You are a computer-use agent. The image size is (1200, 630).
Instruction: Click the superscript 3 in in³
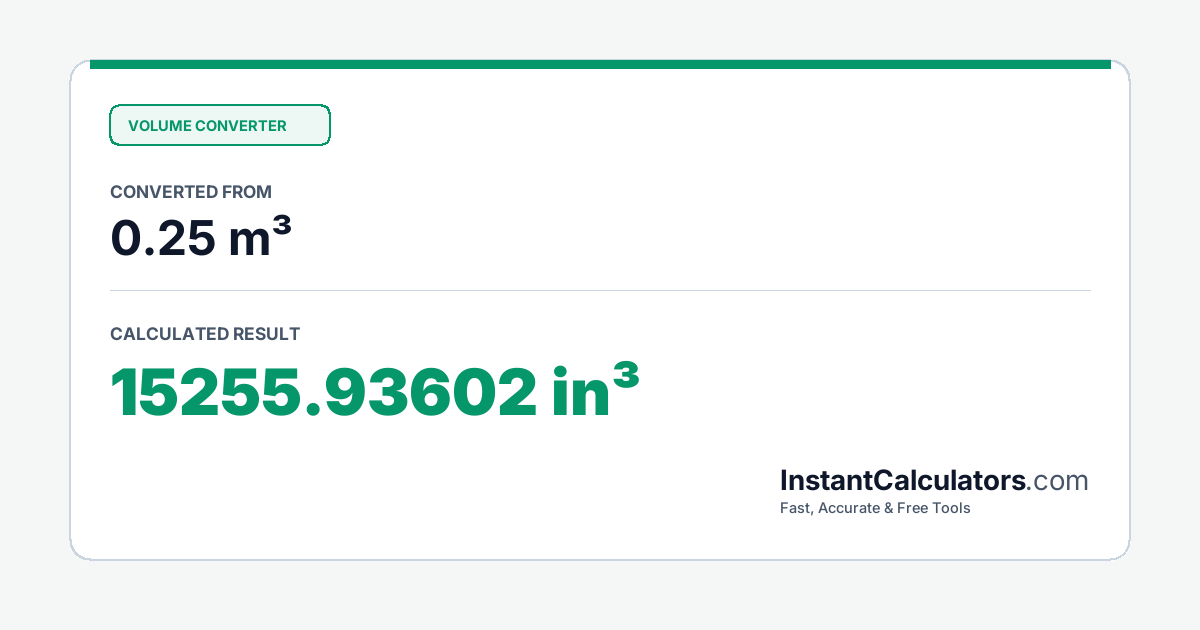coord(625,375)
